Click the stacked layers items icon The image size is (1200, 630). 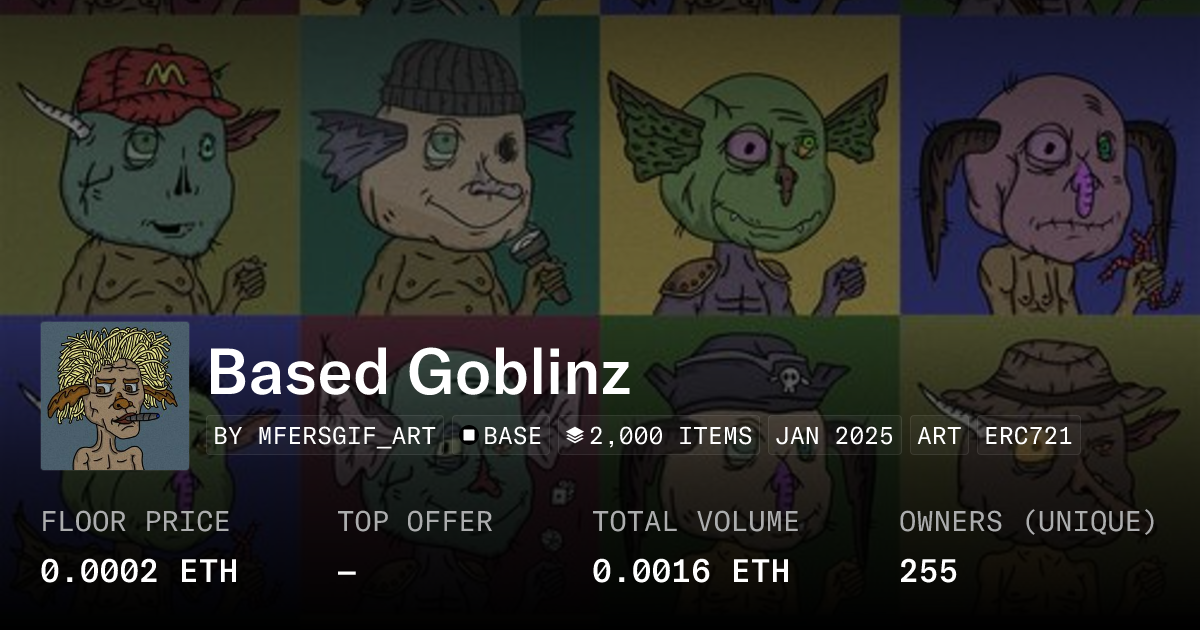[x=574, y=436]
